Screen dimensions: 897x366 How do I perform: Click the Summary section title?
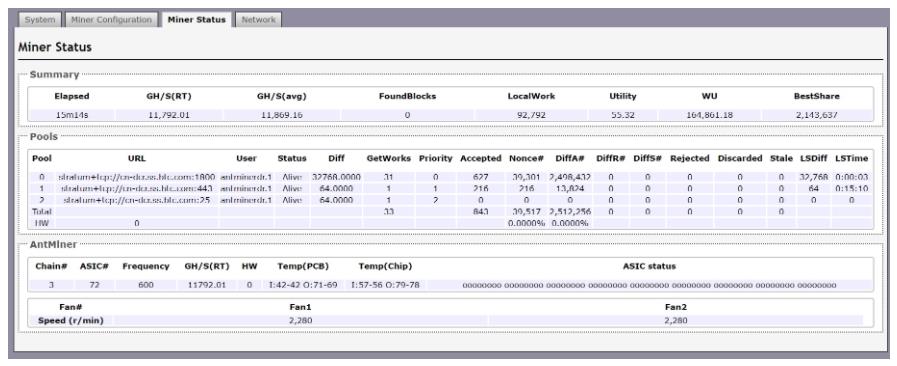[x=54, y=74]
